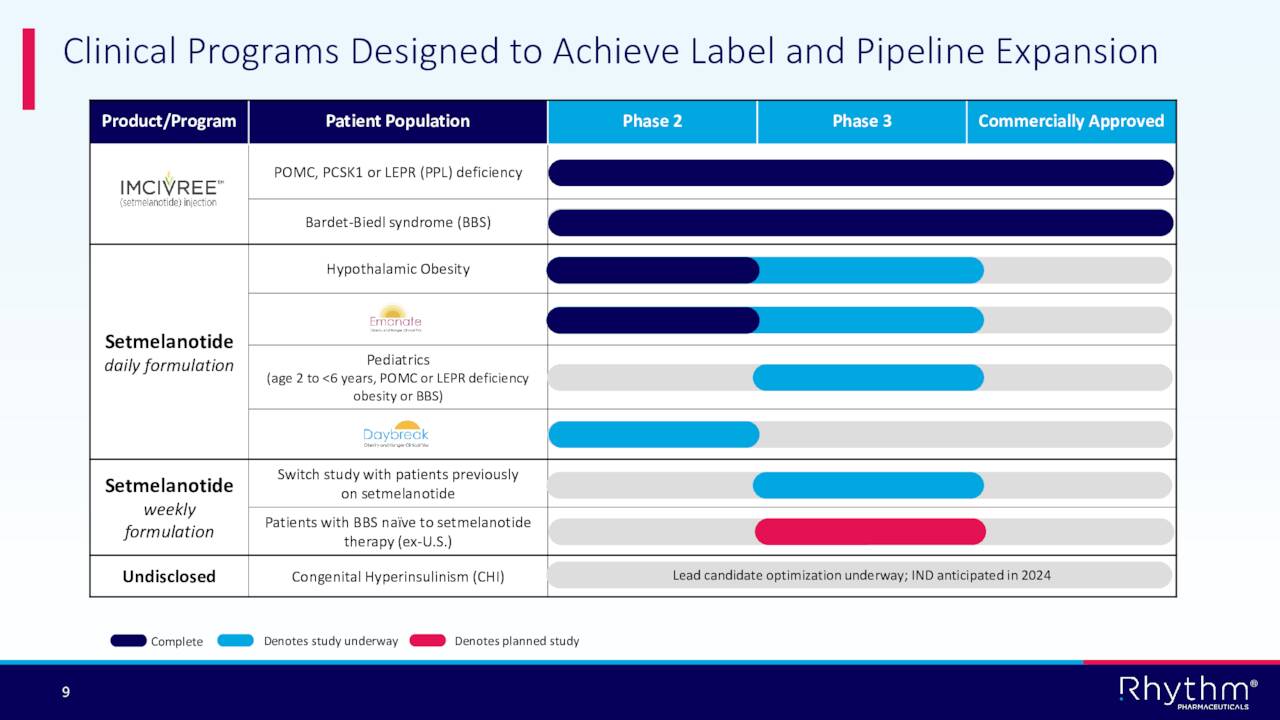Viewport: 1280px width, 720px height.
Task: Click 'Switch study with patients previously on setmelanotide'
Action: point(398,484)
